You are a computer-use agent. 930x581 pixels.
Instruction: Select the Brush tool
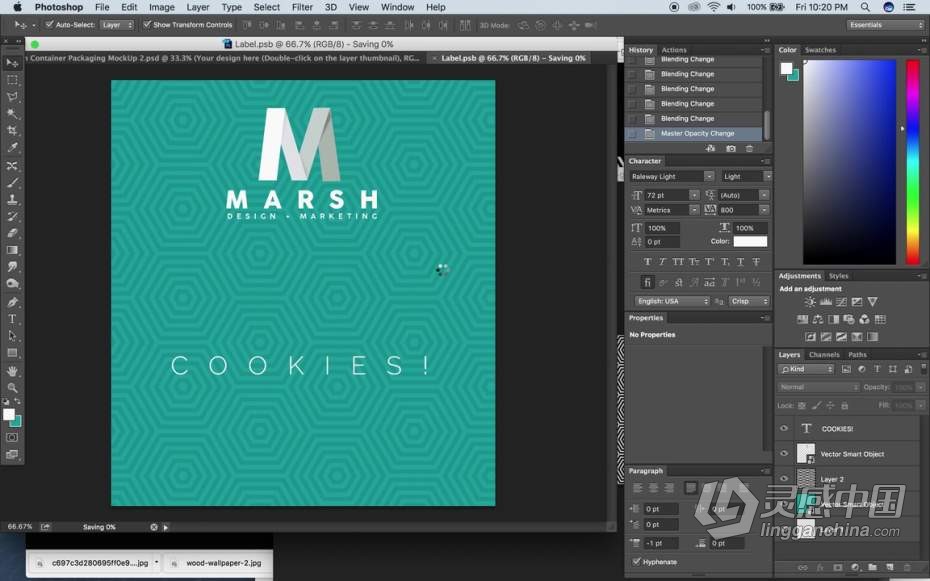[x=12, y=183]
